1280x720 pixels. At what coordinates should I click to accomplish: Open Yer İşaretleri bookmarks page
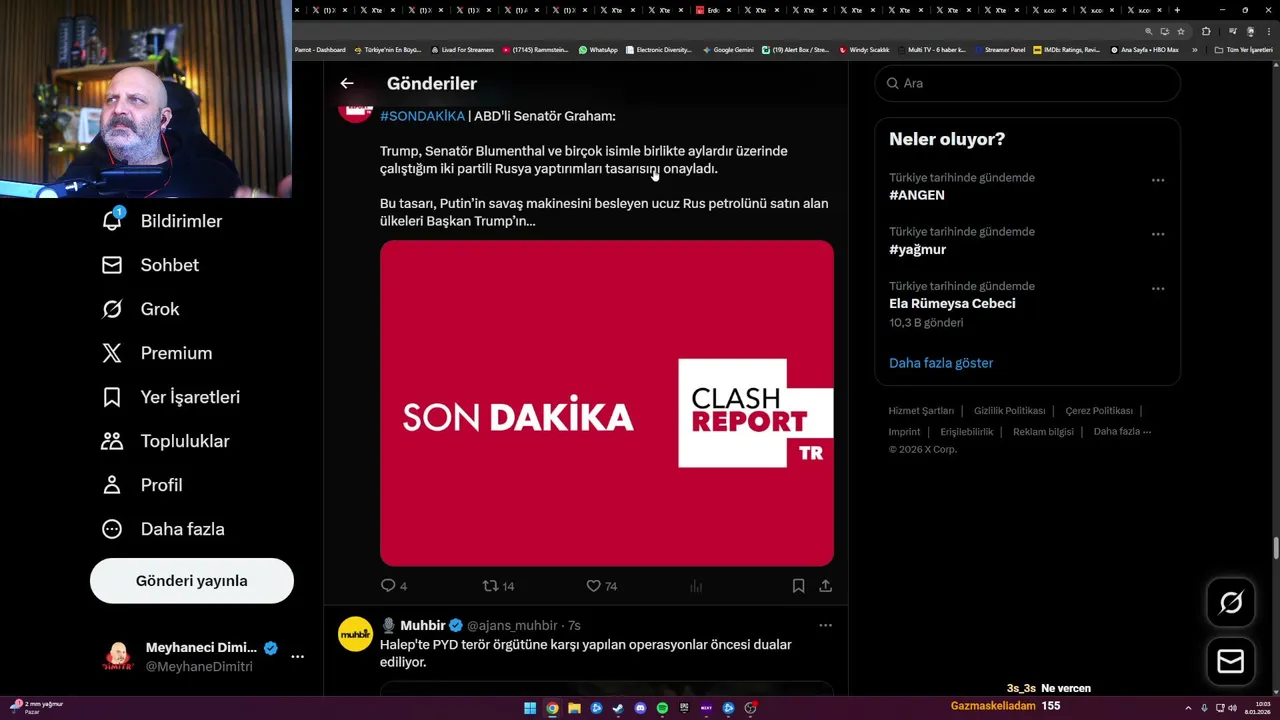point(171,397)
